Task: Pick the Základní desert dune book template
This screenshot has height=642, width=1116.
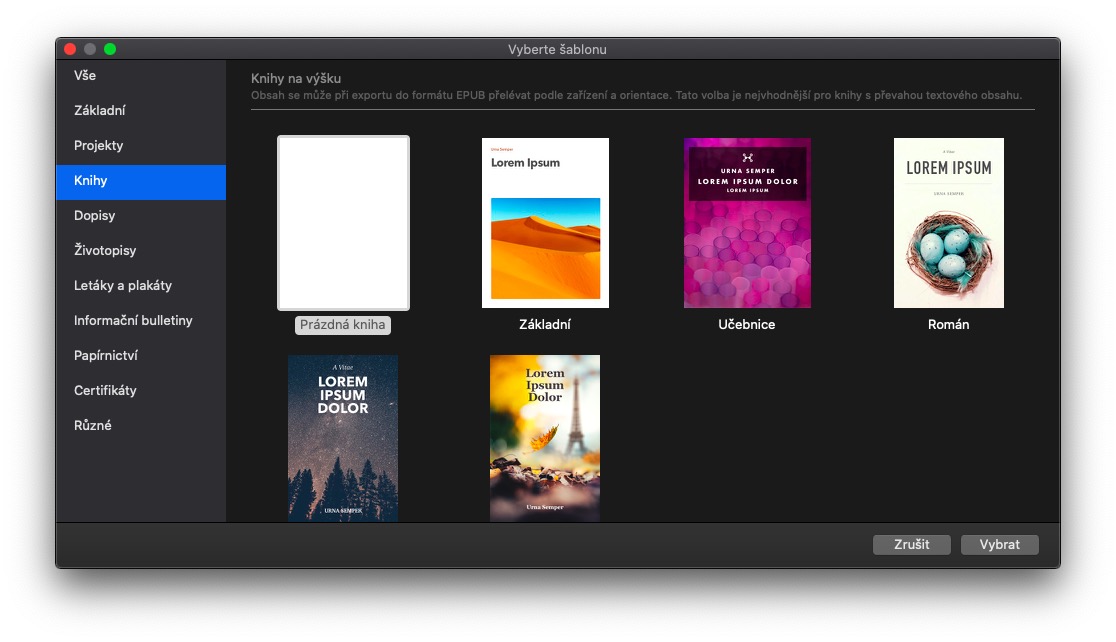Action: [x=545, y=223]
